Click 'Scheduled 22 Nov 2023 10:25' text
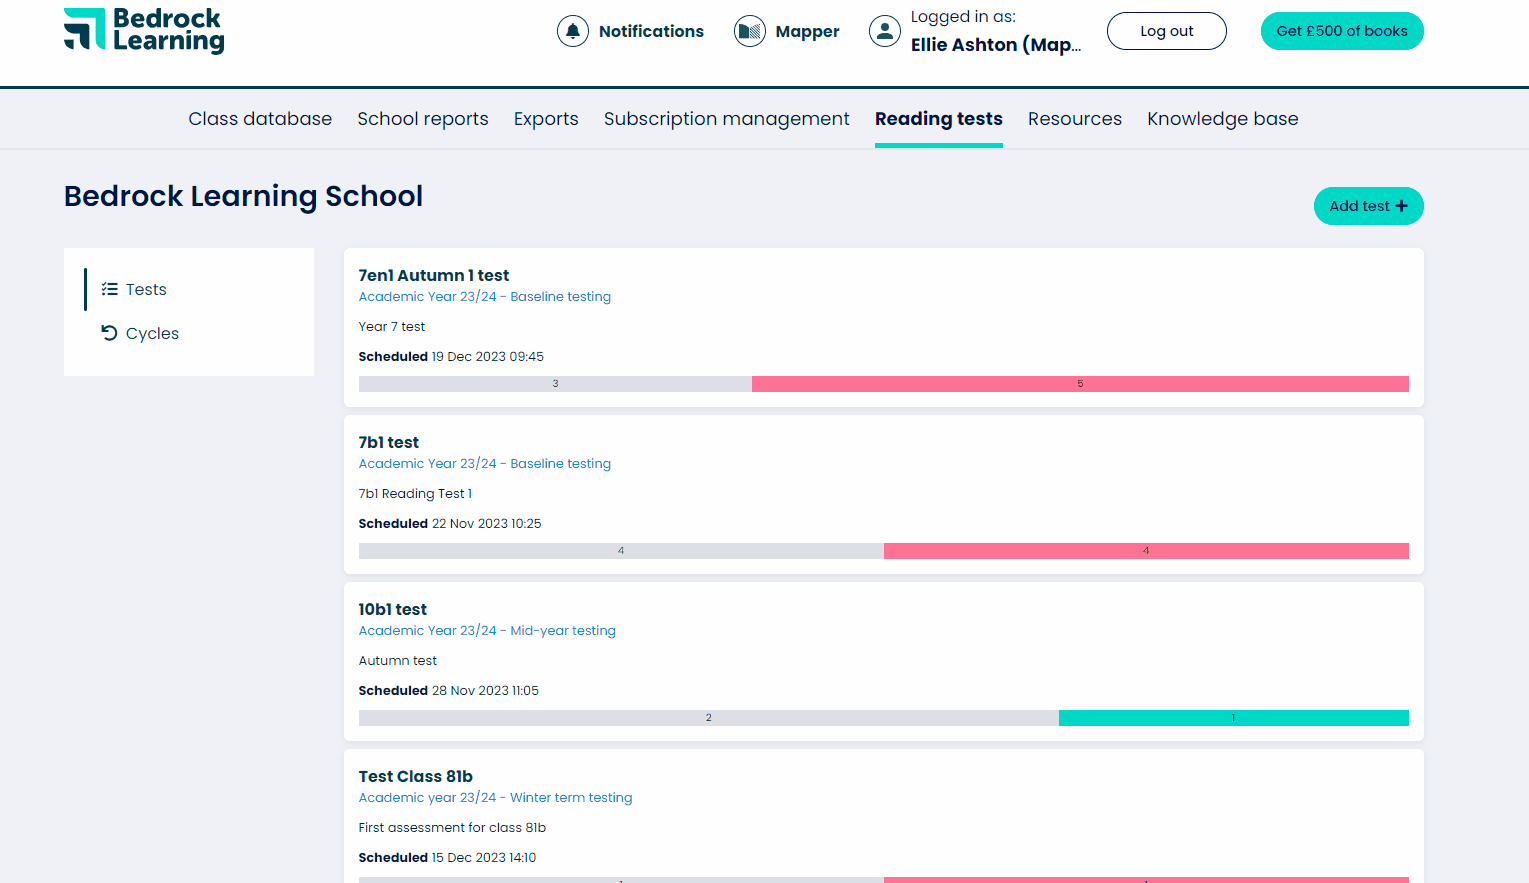The image size is (1529, 883). point(450,524)
